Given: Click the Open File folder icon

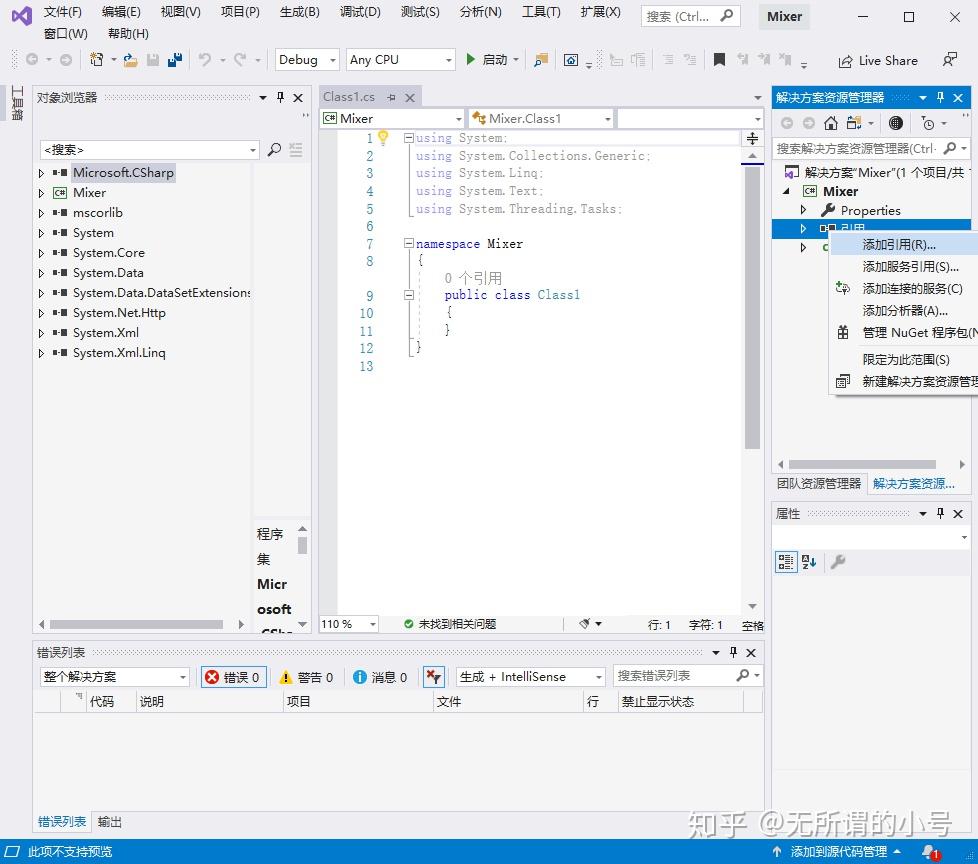Looking at the screenshot, I should [130, 60].
